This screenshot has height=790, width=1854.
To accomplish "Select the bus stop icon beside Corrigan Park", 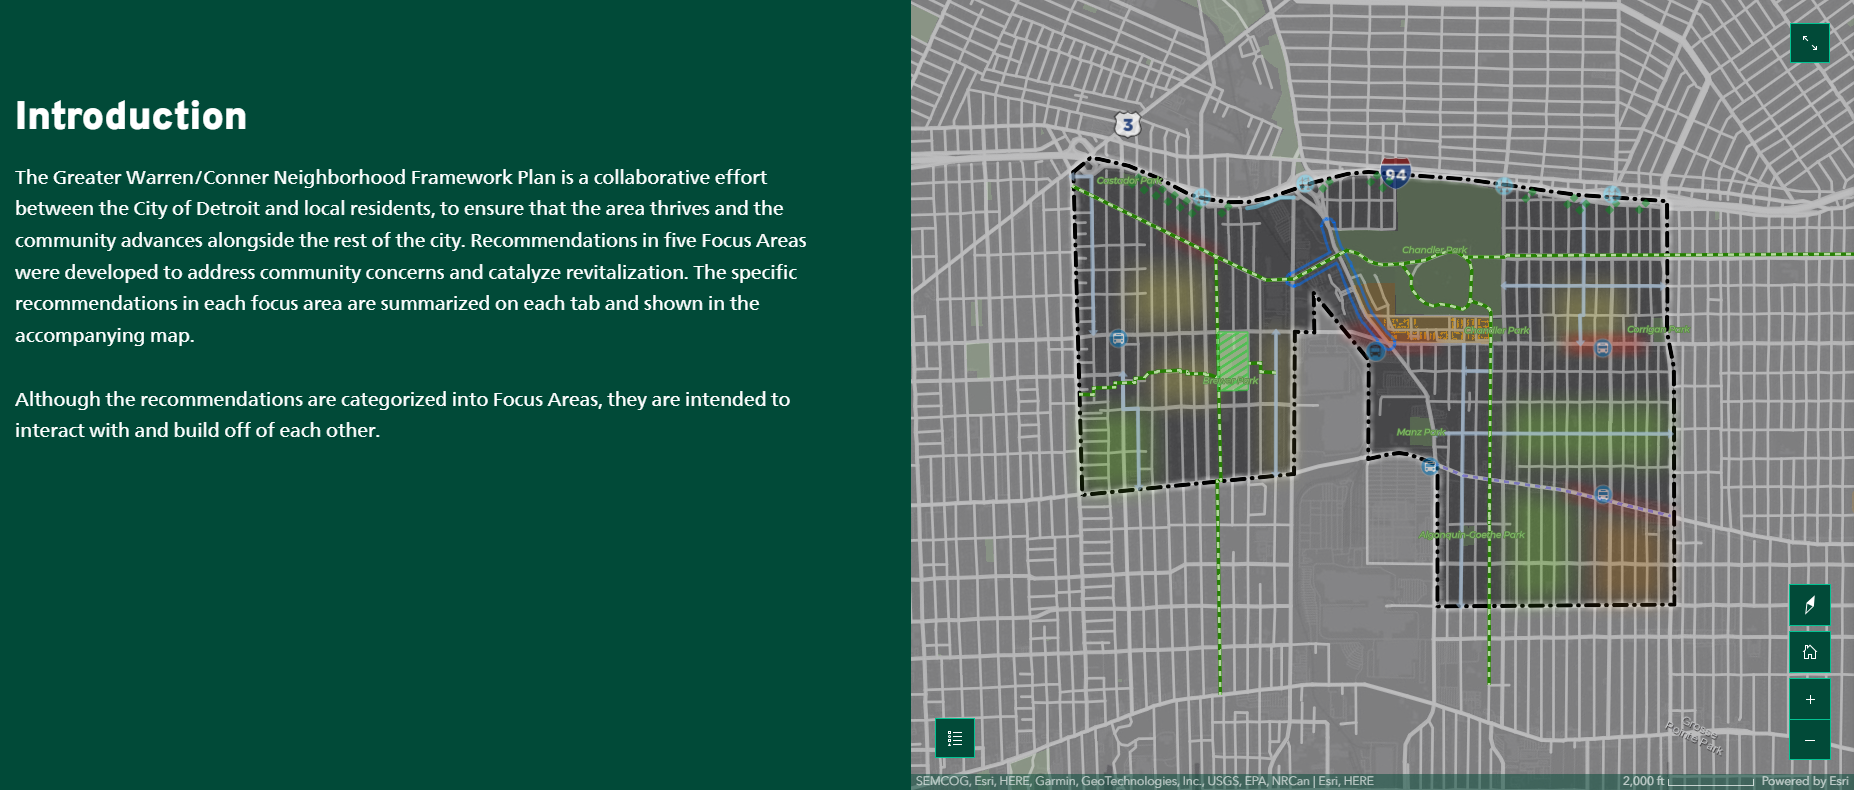I will pos(1602,348).
